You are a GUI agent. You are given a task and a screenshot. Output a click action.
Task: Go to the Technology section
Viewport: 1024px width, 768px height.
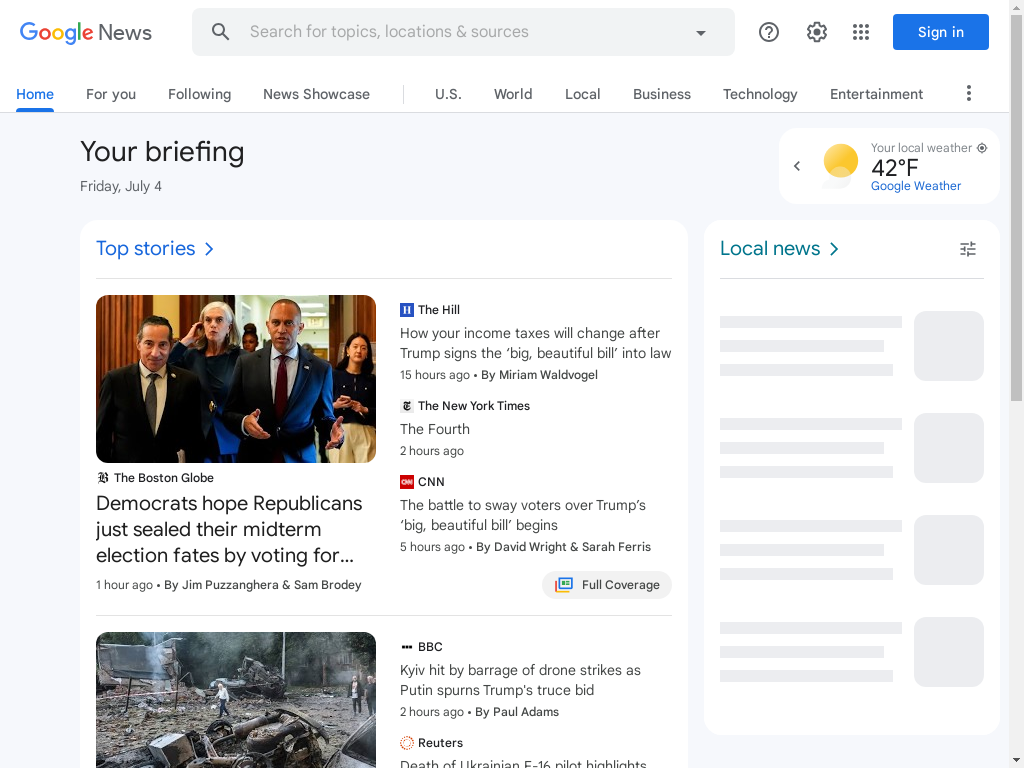[x=760, y=94]
